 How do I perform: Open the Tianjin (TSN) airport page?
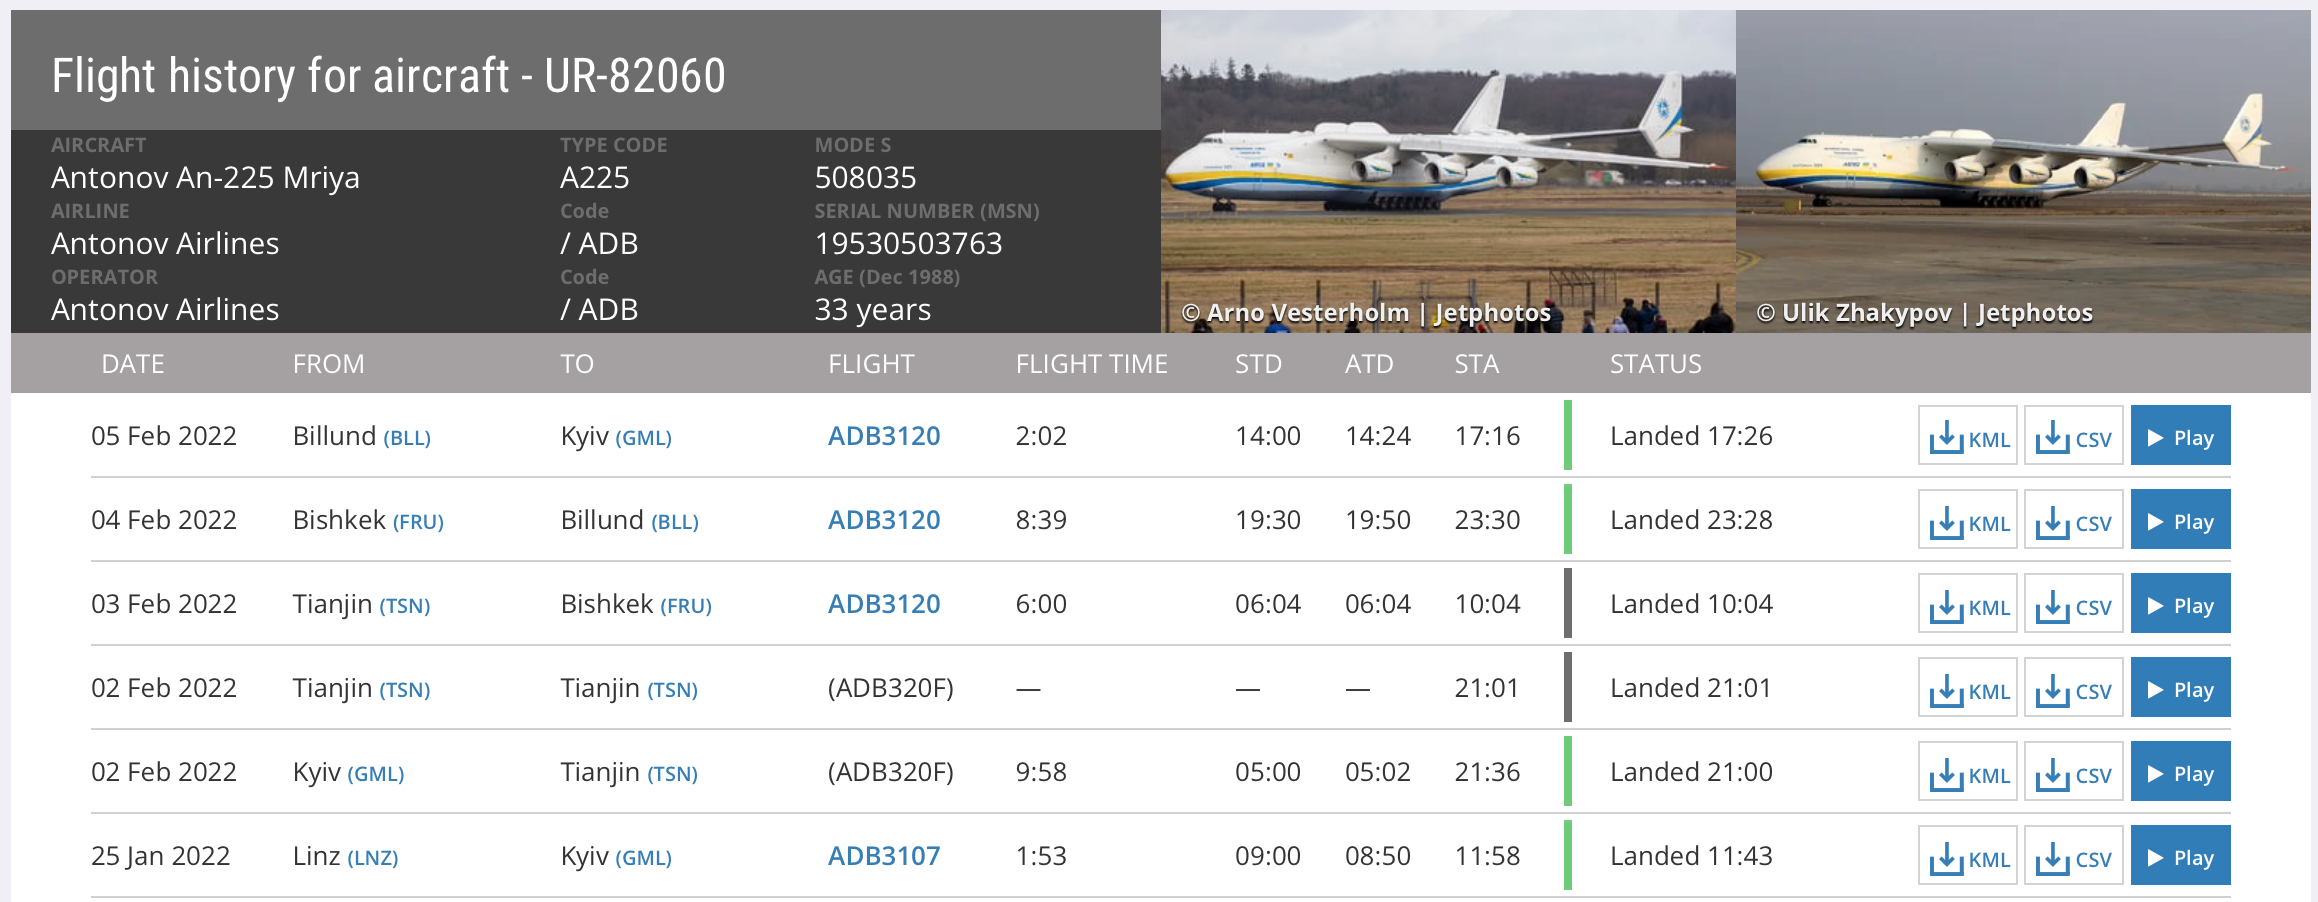(x=404, y=605)
